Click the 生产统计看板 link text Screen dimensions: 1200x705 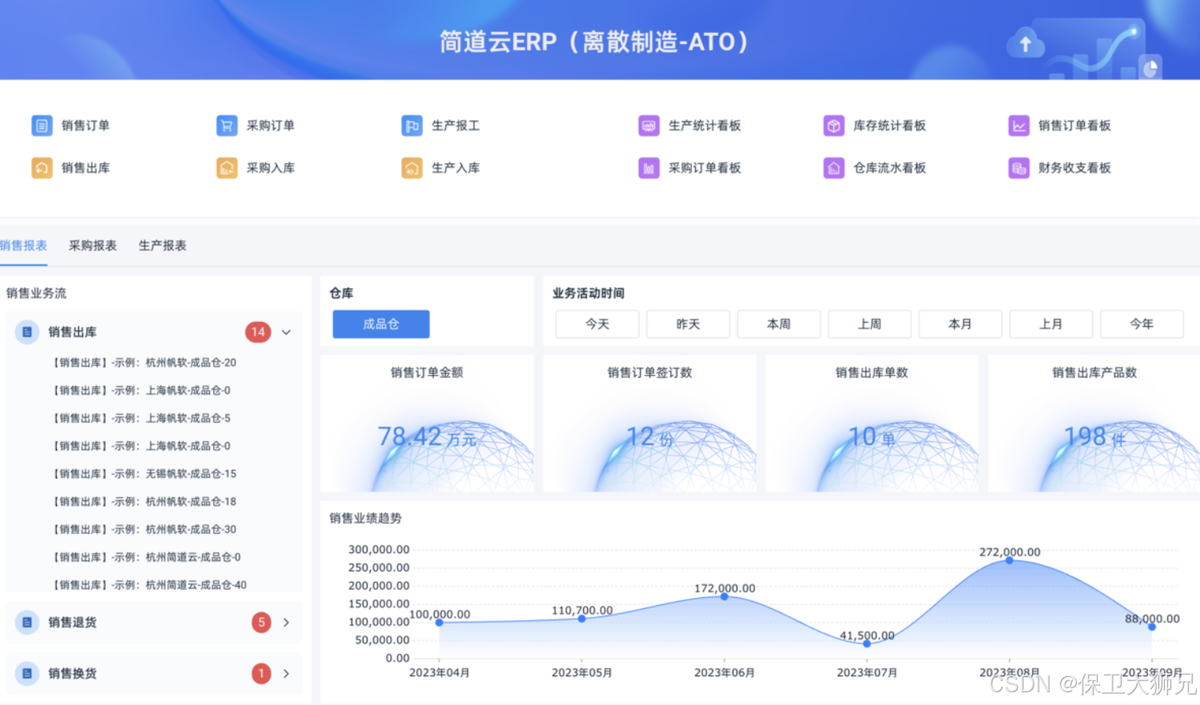coord(705,126)
